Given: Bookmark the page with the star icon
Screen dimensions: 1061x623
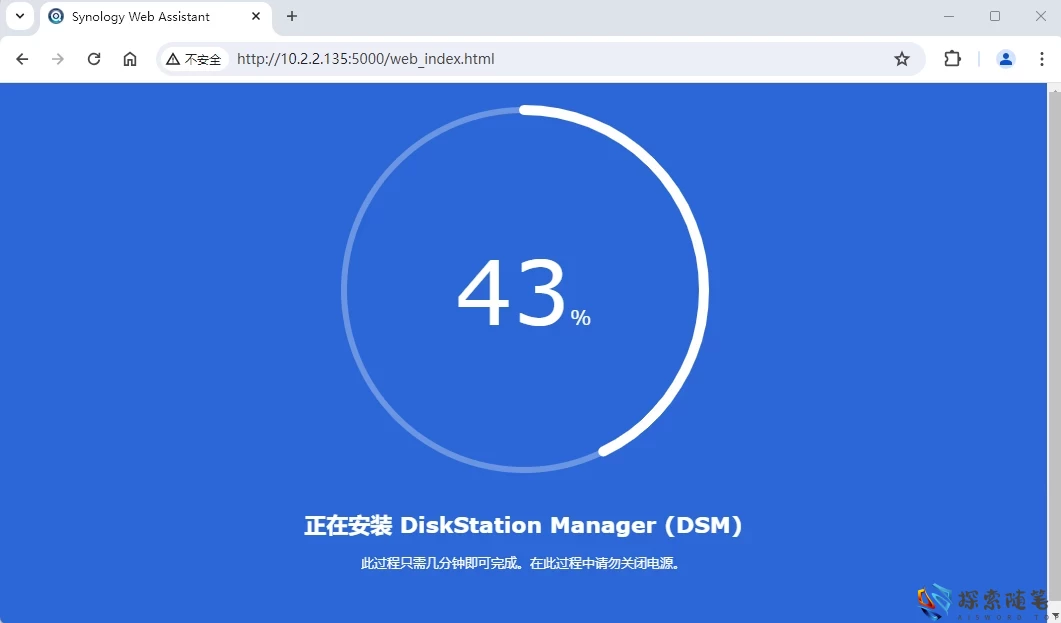Looking at the screenshot, I should tap(902, 59).
